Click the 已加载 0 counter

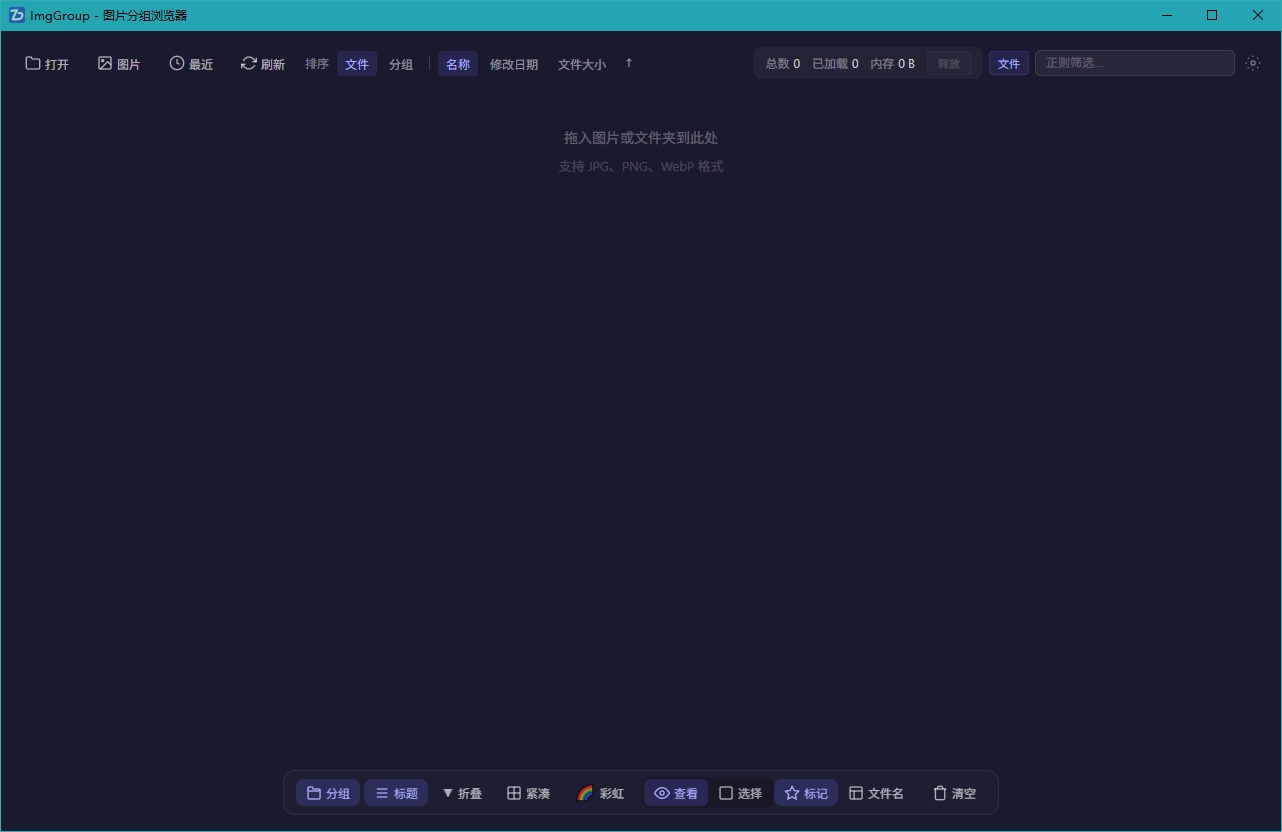pos(835,63)
